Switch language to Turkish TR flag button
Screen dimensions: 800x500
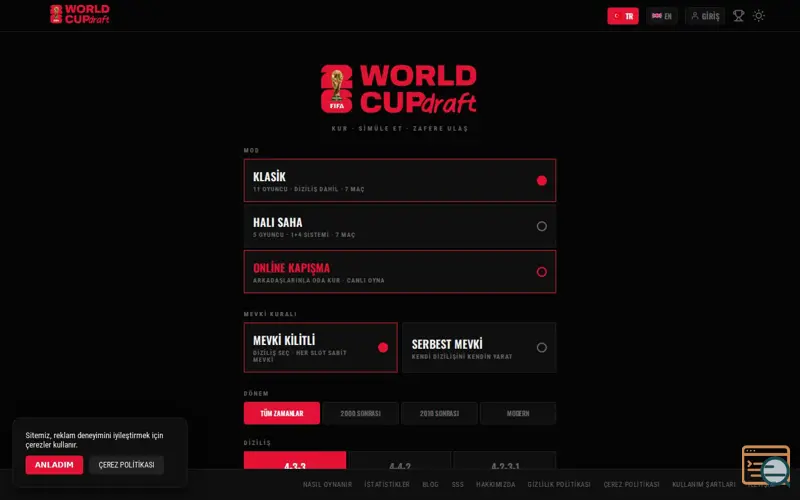click(622, 16)
